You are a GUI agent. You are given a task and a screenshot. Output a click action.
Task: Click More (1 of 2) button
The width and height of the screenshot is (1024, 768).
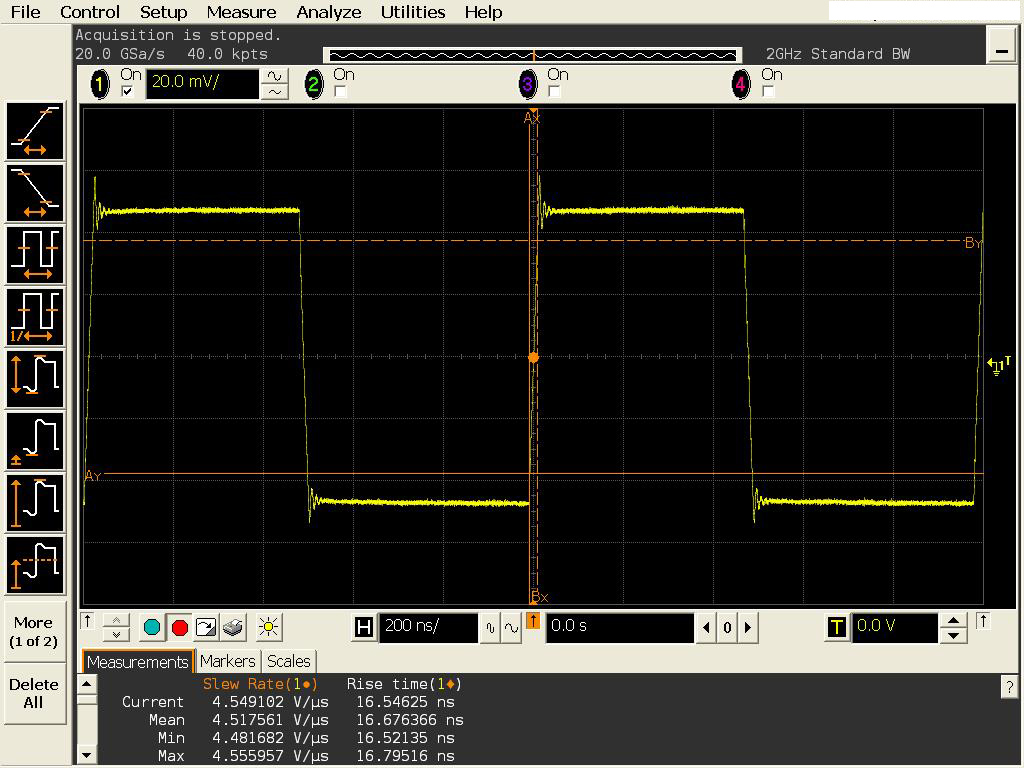point(34,632)
